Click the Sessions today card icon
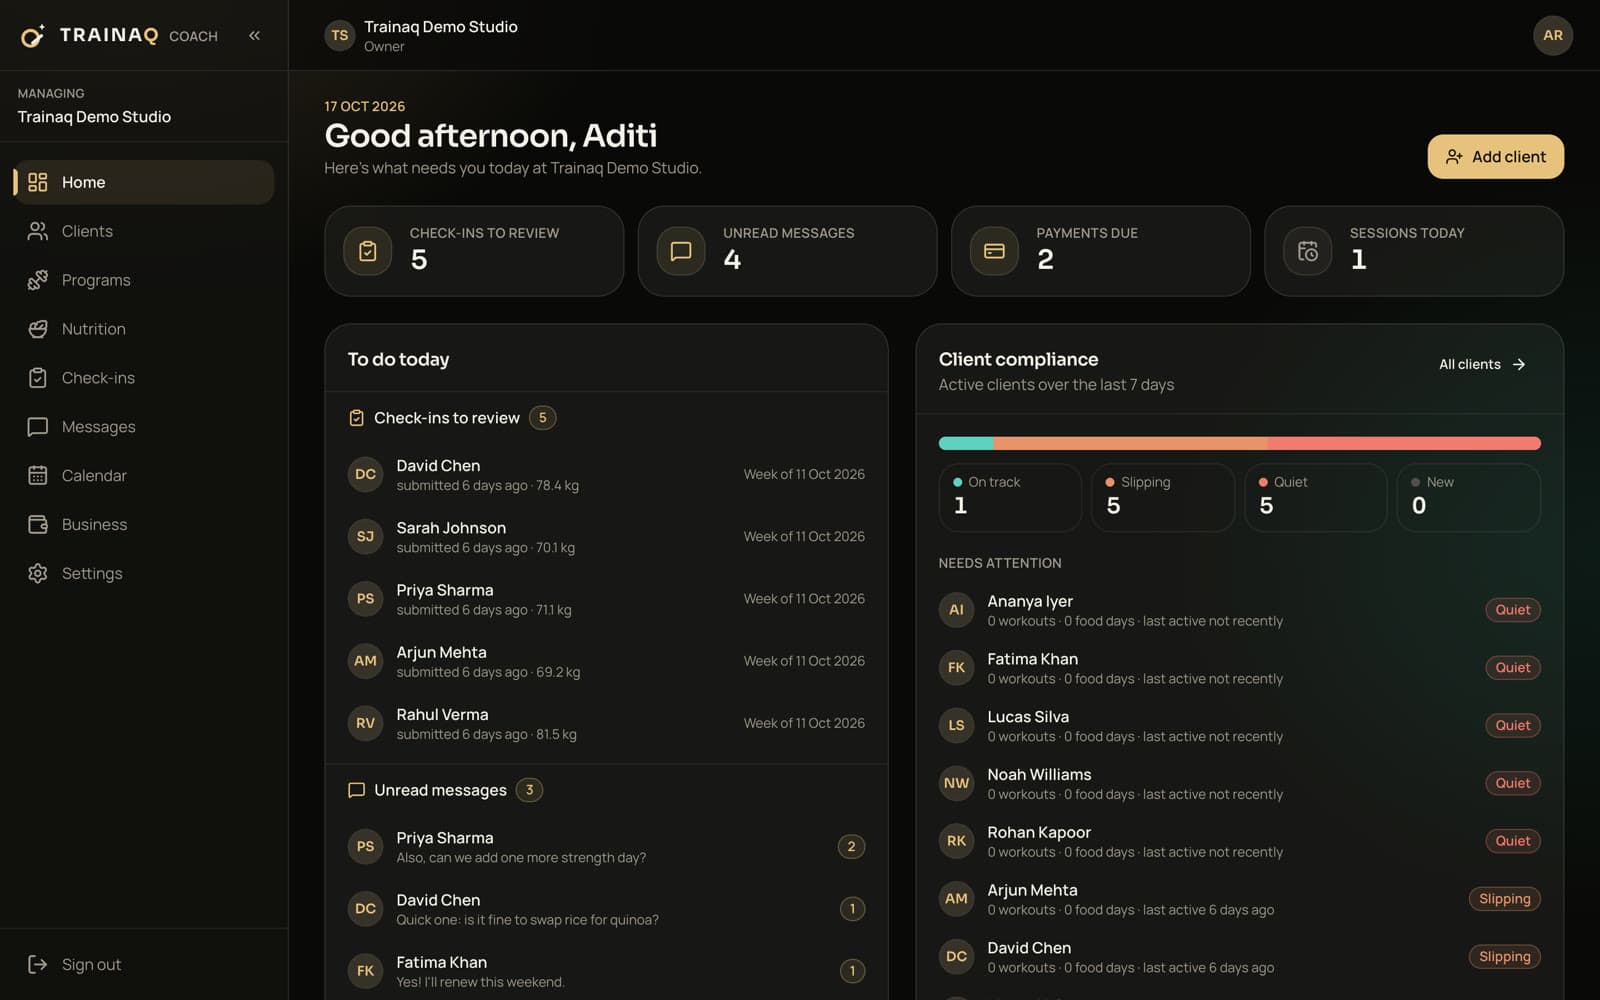This screenshot has height=1000, width=1600. click(x=1308, y=251)
